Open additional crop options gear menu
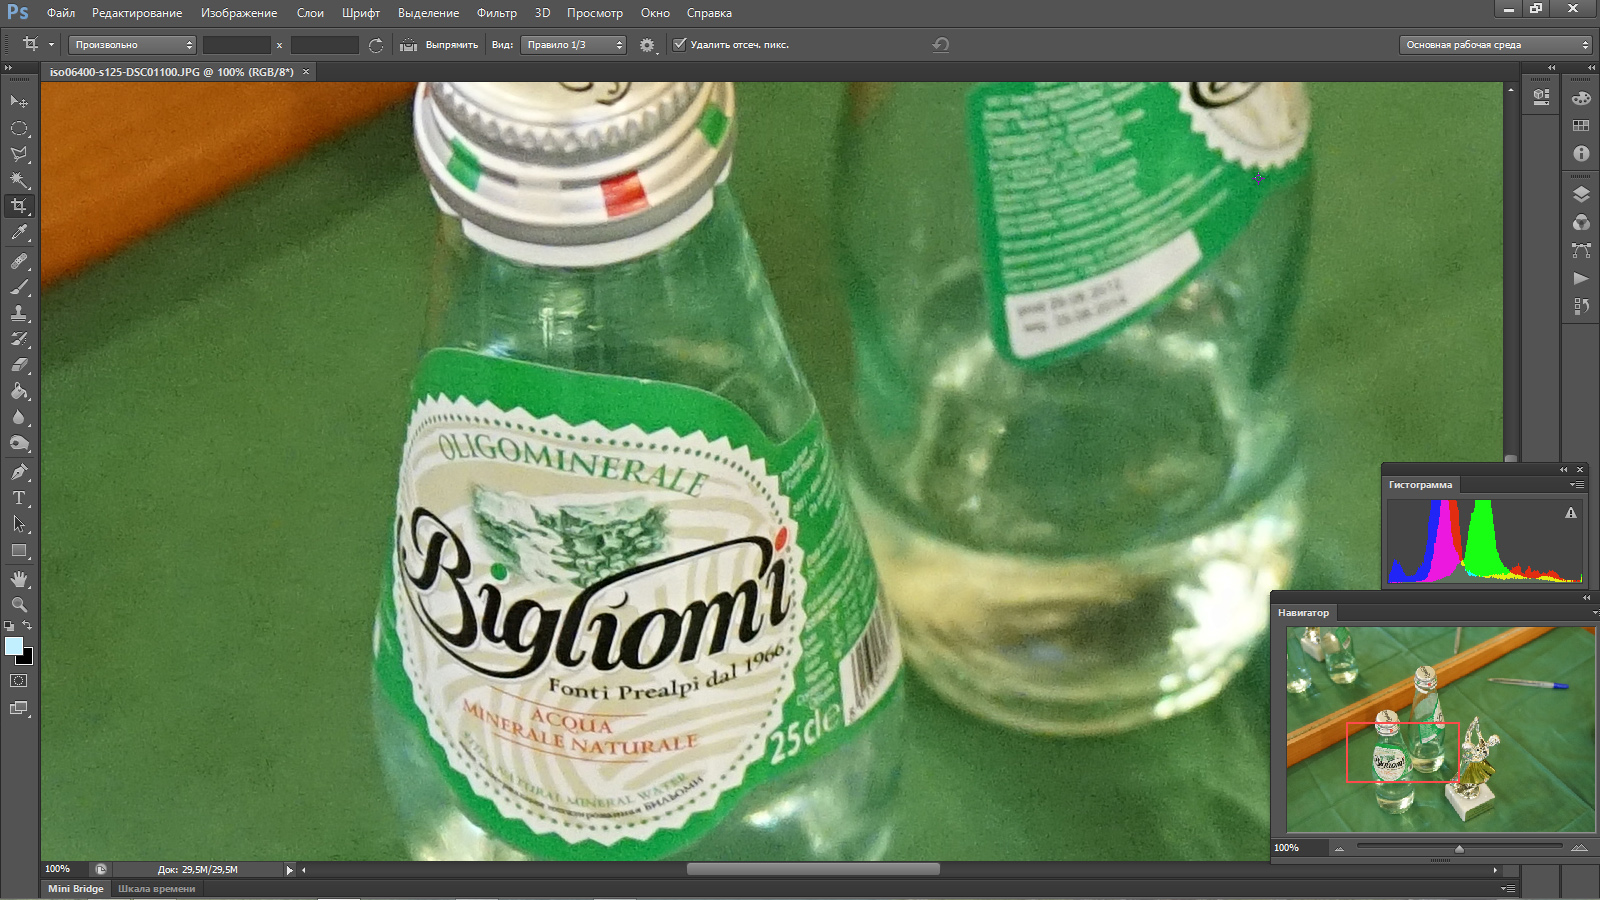This screenshot has width=1600, height=900. click(x=648, y=45)
